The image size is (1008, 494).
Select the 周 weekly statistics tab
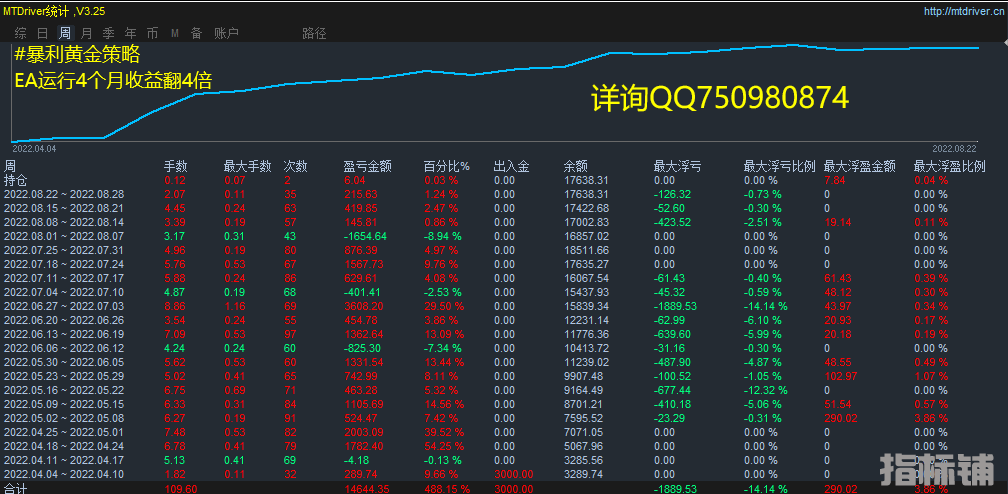tap(65, 33)
